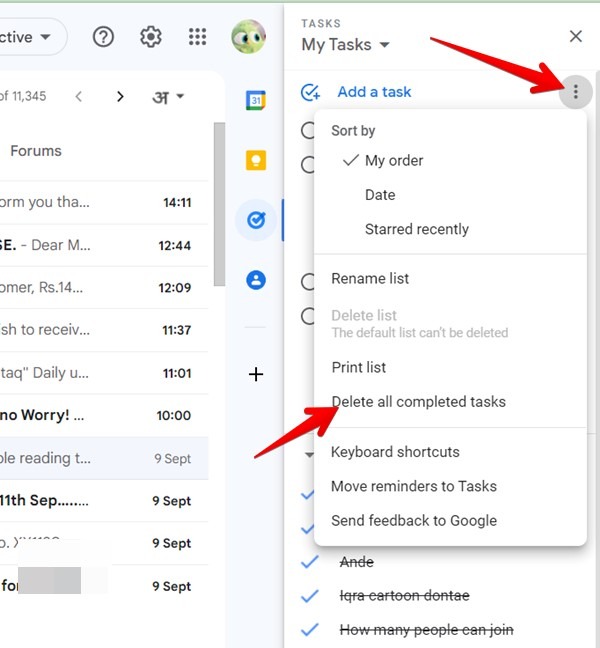
Task: Click the Add a task link
Action: click(374, 92)
